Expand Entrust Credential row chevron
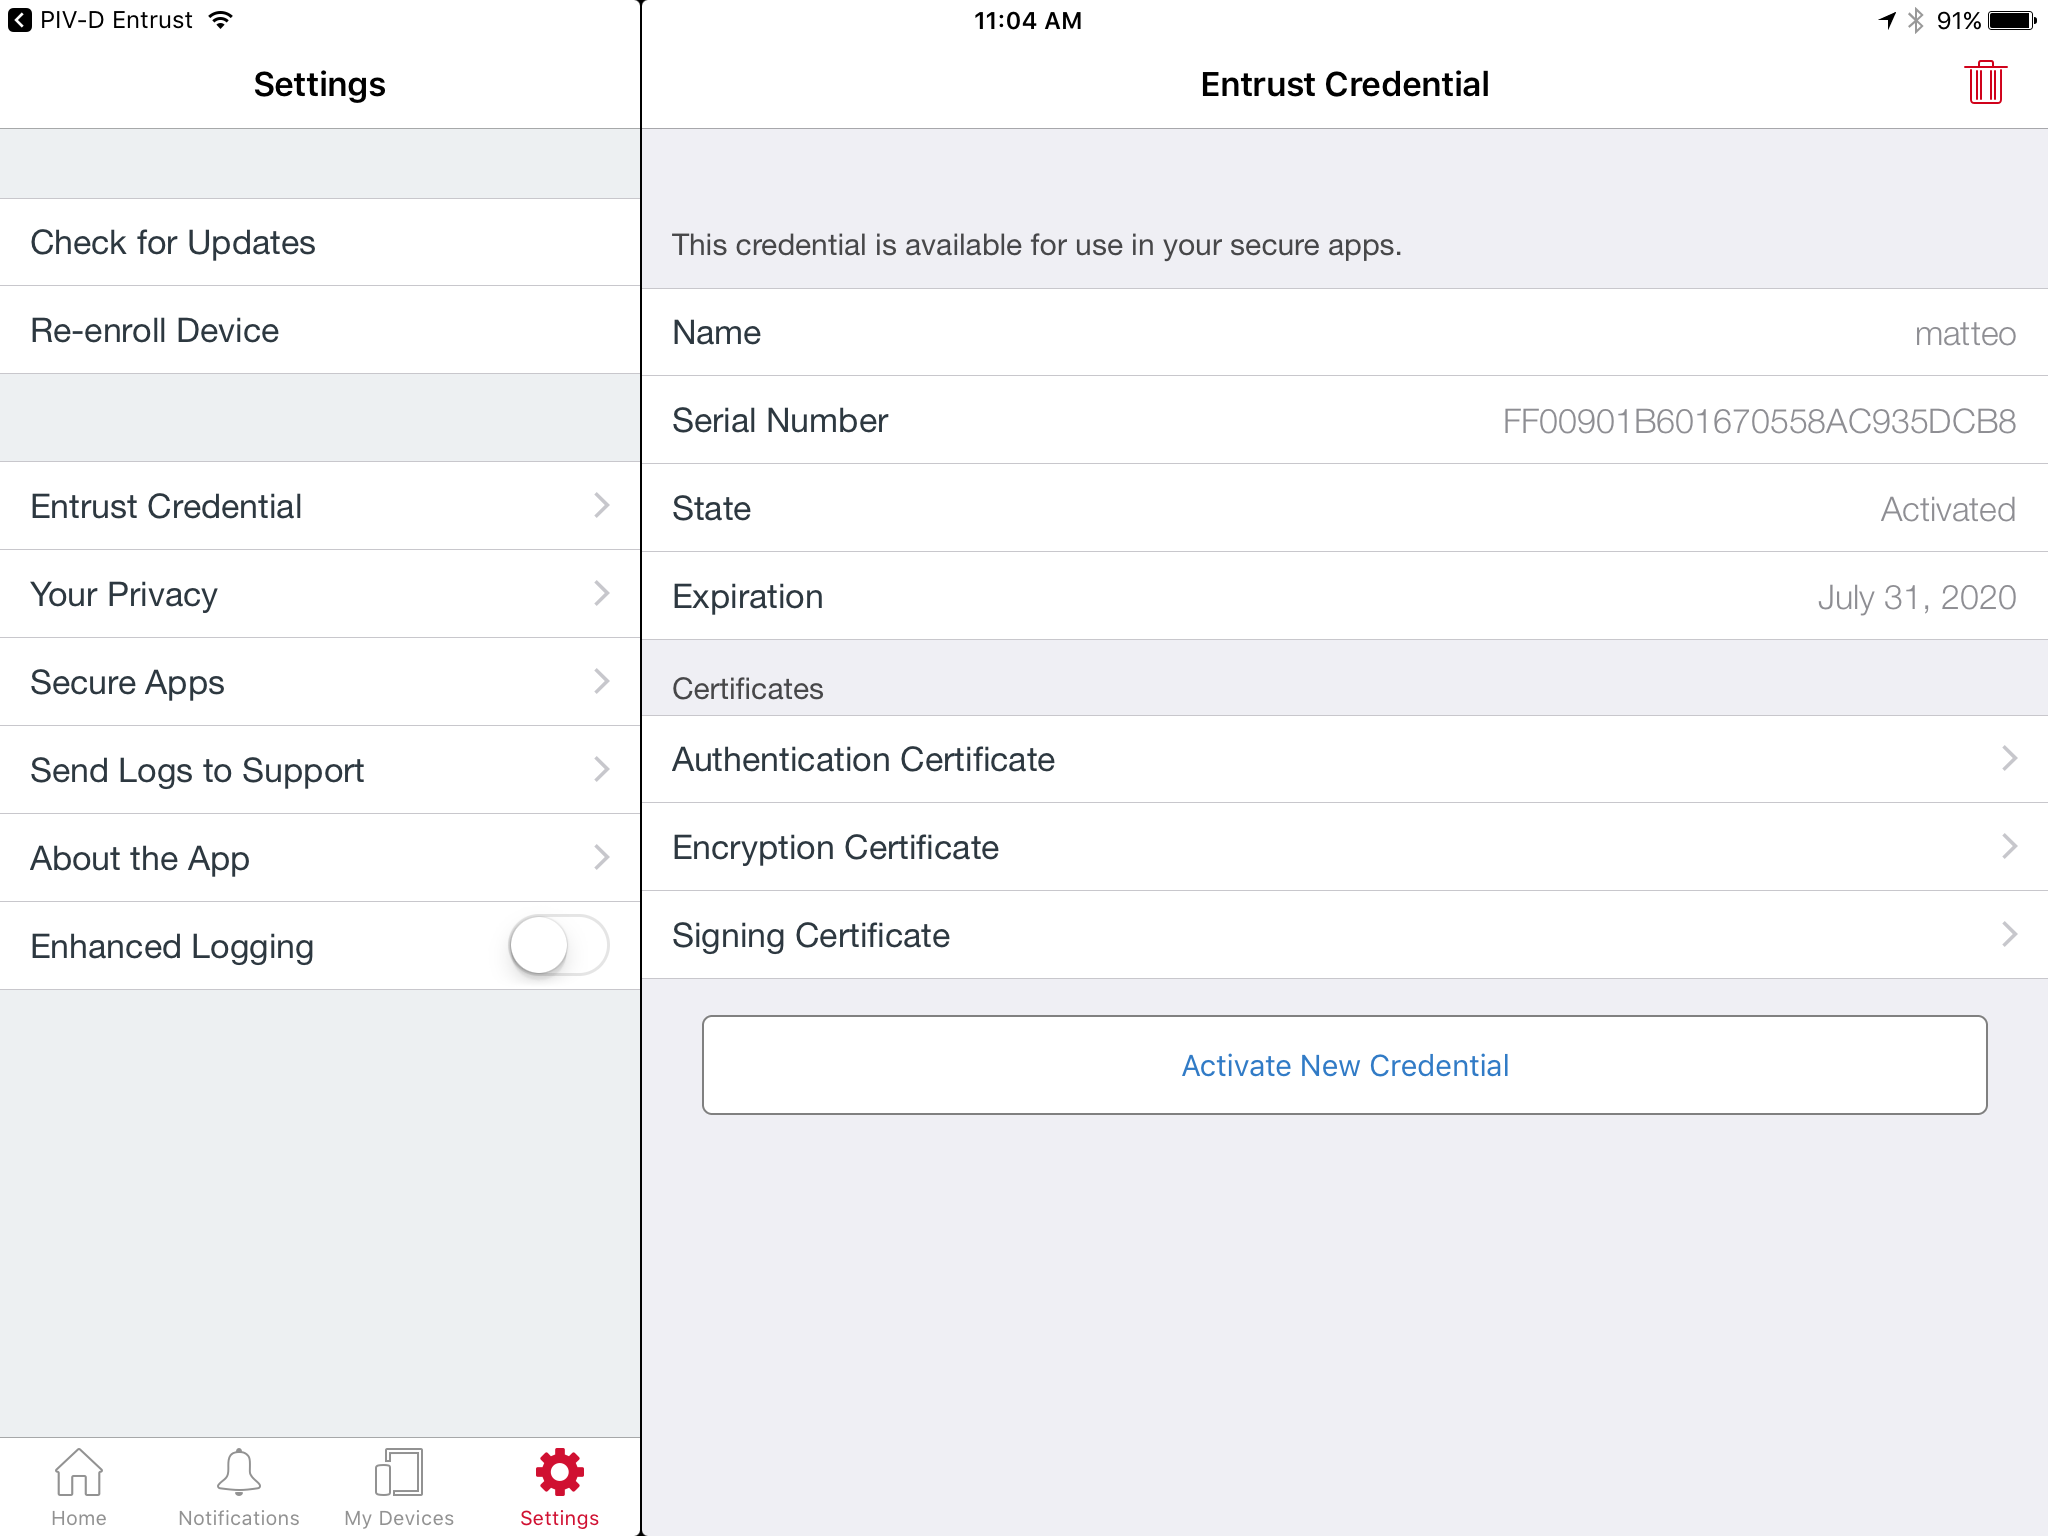Viewport: 2048px width, 1536px height. [x=601, y=505]
